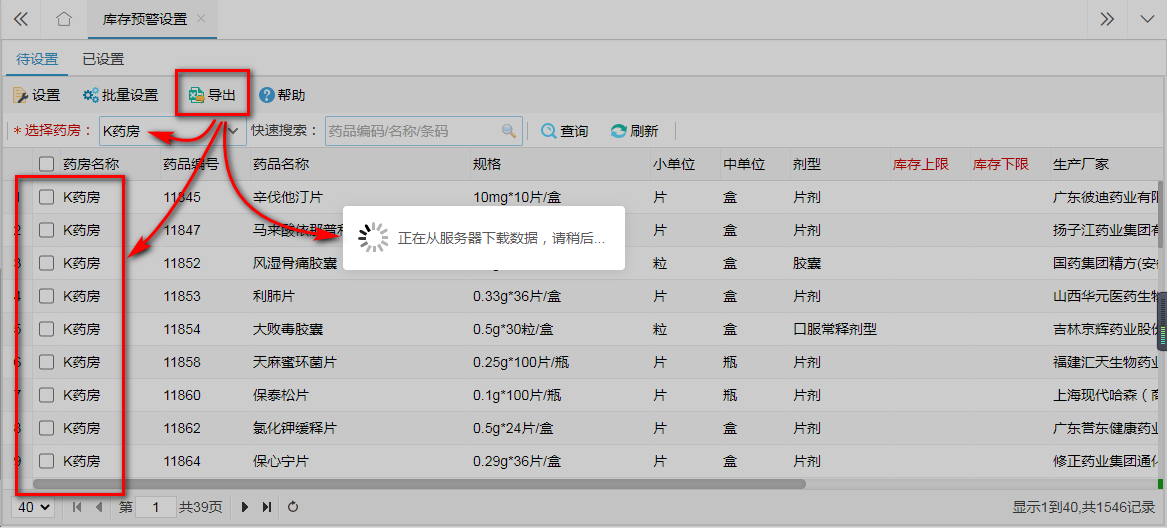Check the row for 辛伐他汀片

[46, 197]
